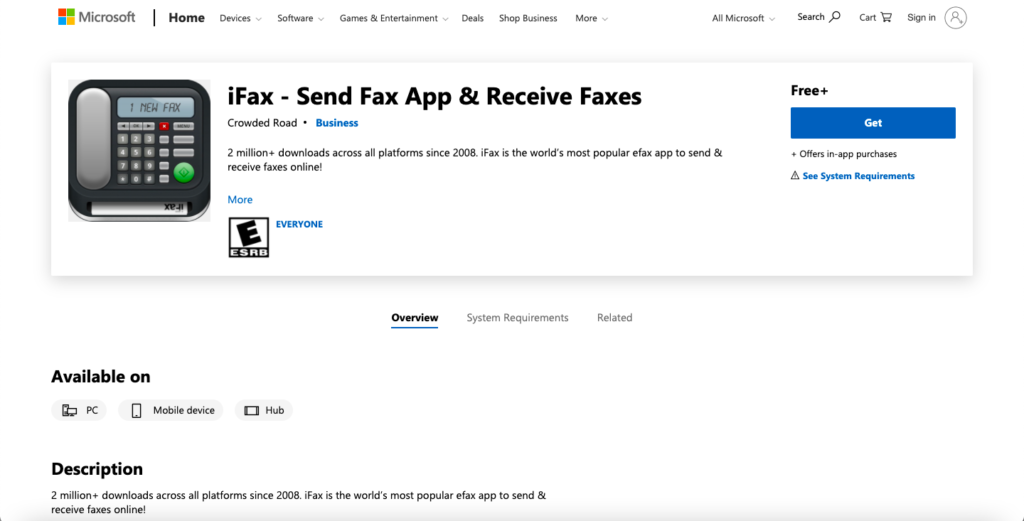The width and height of the screenshot is (1024, 521).
Task: Click the Offers in-app purchases text
Action: (x=843, y=154)
